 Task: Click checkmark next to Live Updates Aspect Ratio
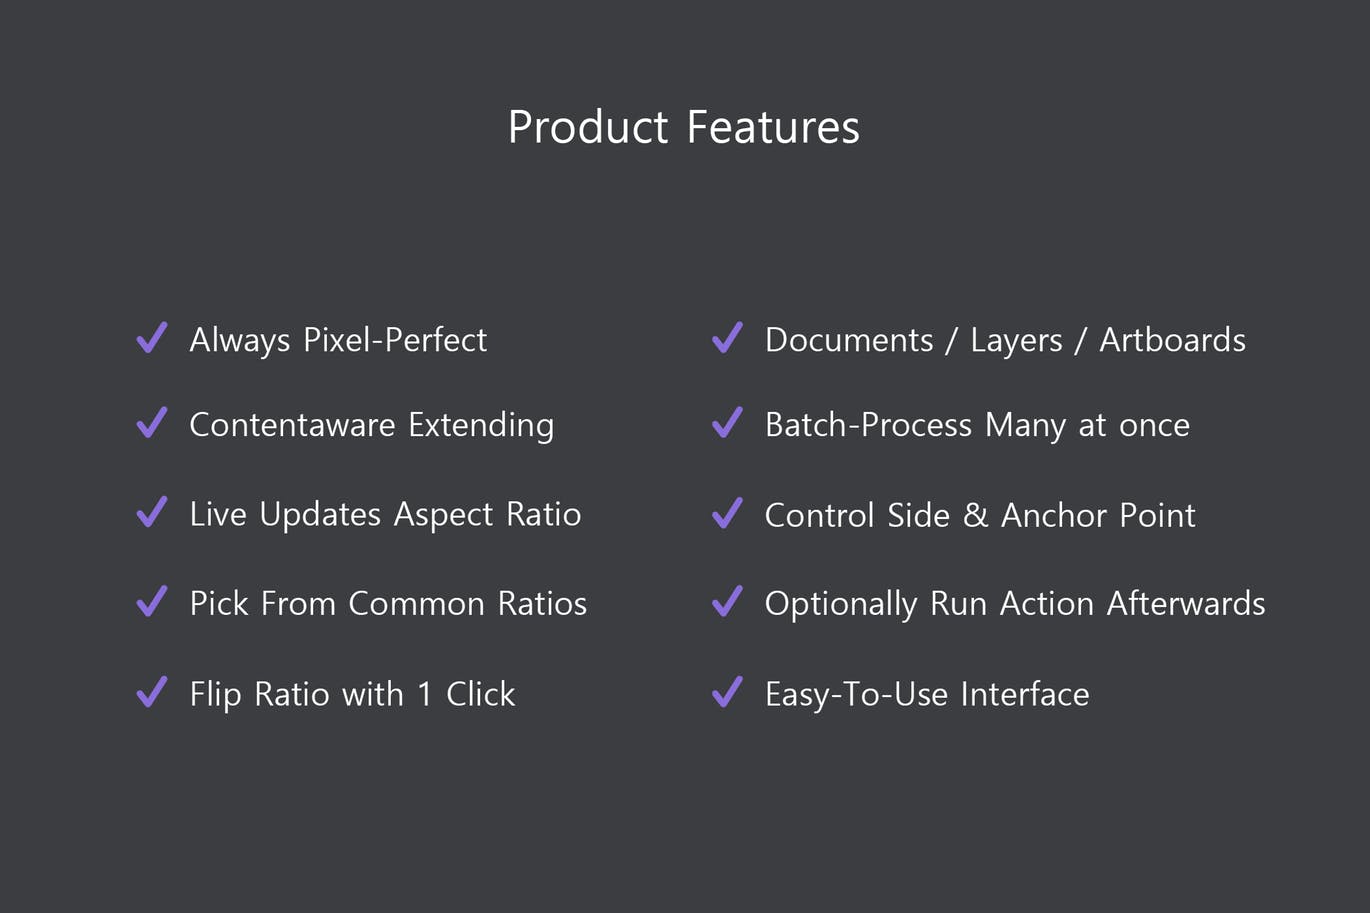152,513
